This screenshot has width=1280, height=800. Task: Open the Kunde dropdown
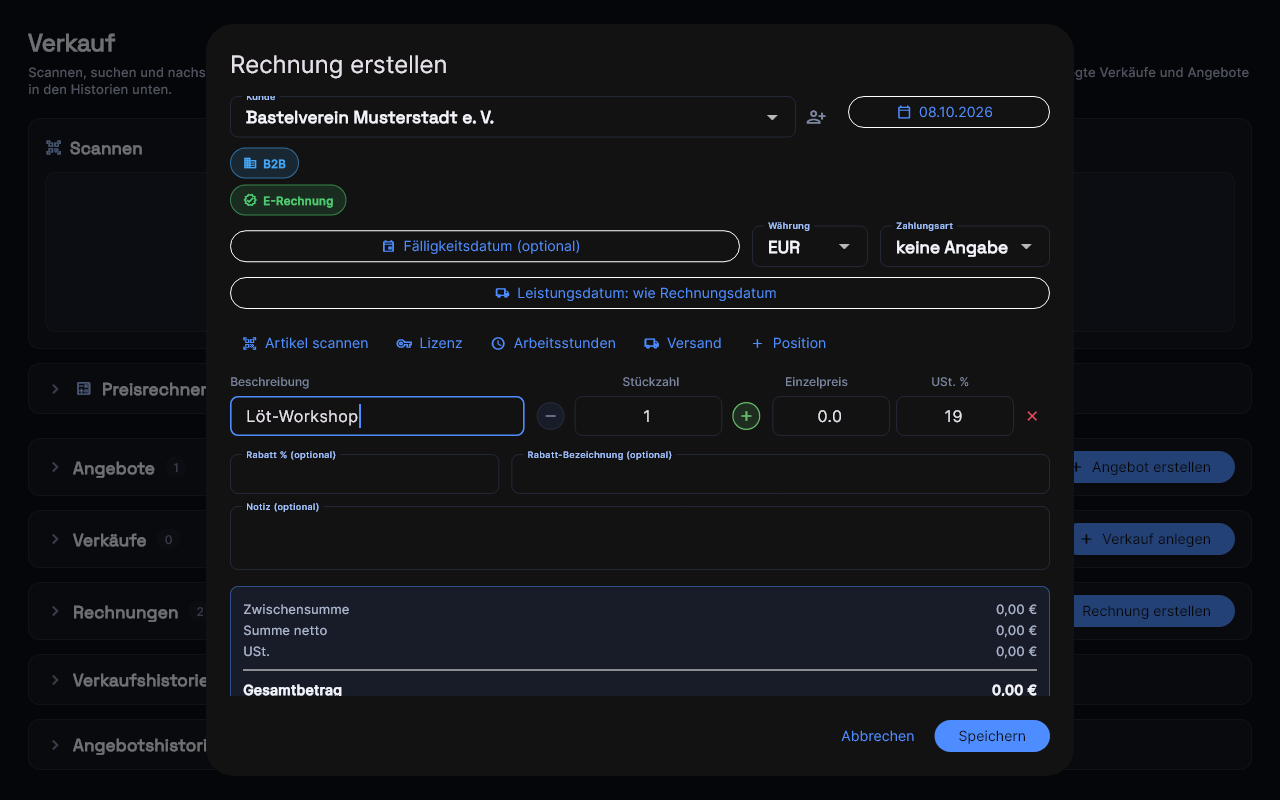click(513, 117)
